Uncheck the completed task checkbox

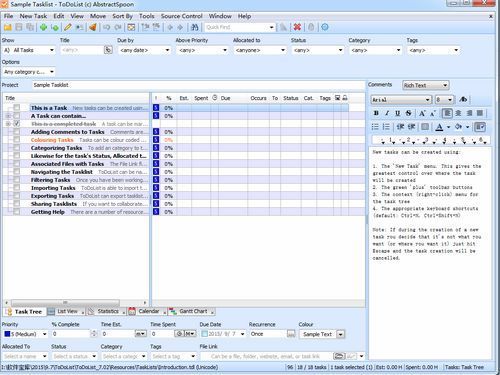(17, 124)
